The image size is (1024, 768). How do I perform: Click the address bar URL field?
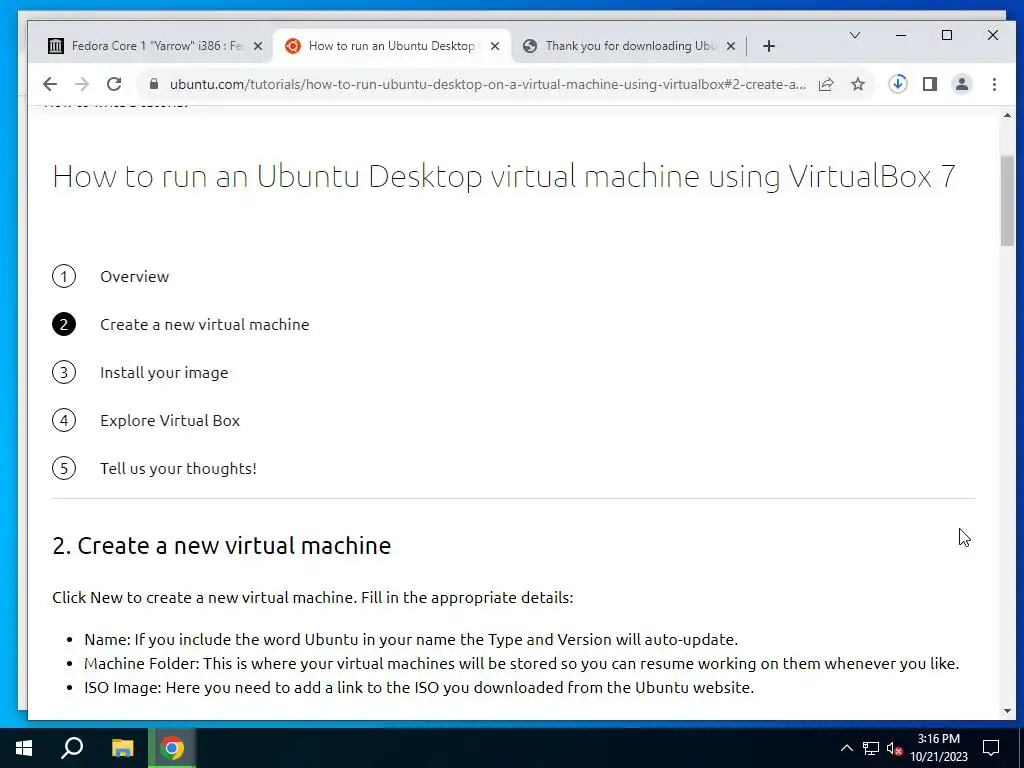pyautogui.click(x=487, y=84)
